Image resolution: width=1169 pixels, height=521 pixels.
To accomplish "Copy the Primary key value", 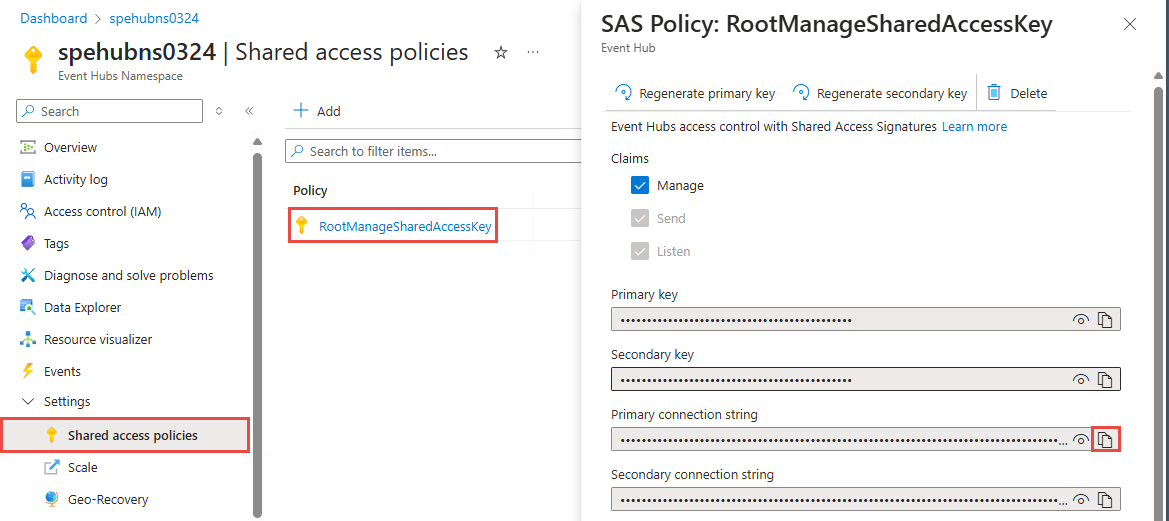I will pyautogui.click(x=1105, y=320).
